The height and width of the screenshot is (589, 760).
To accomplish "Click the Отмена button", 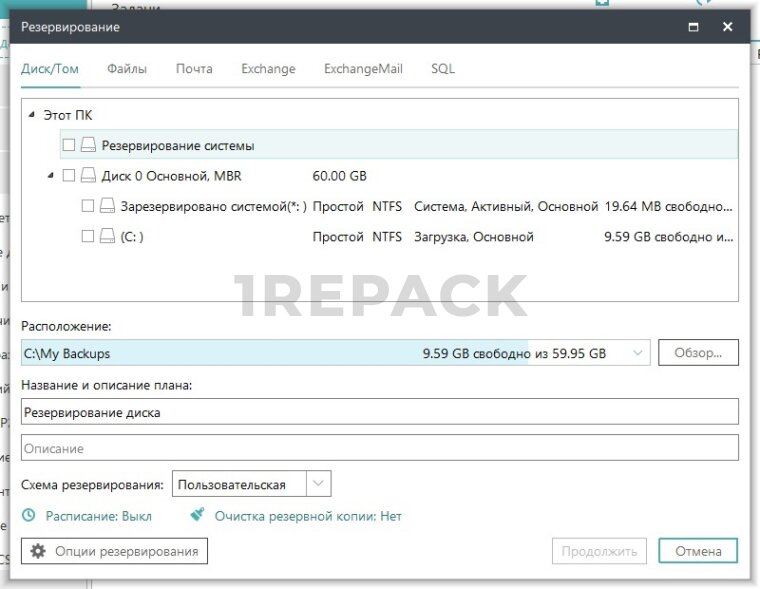I will [x=697, y=551].
